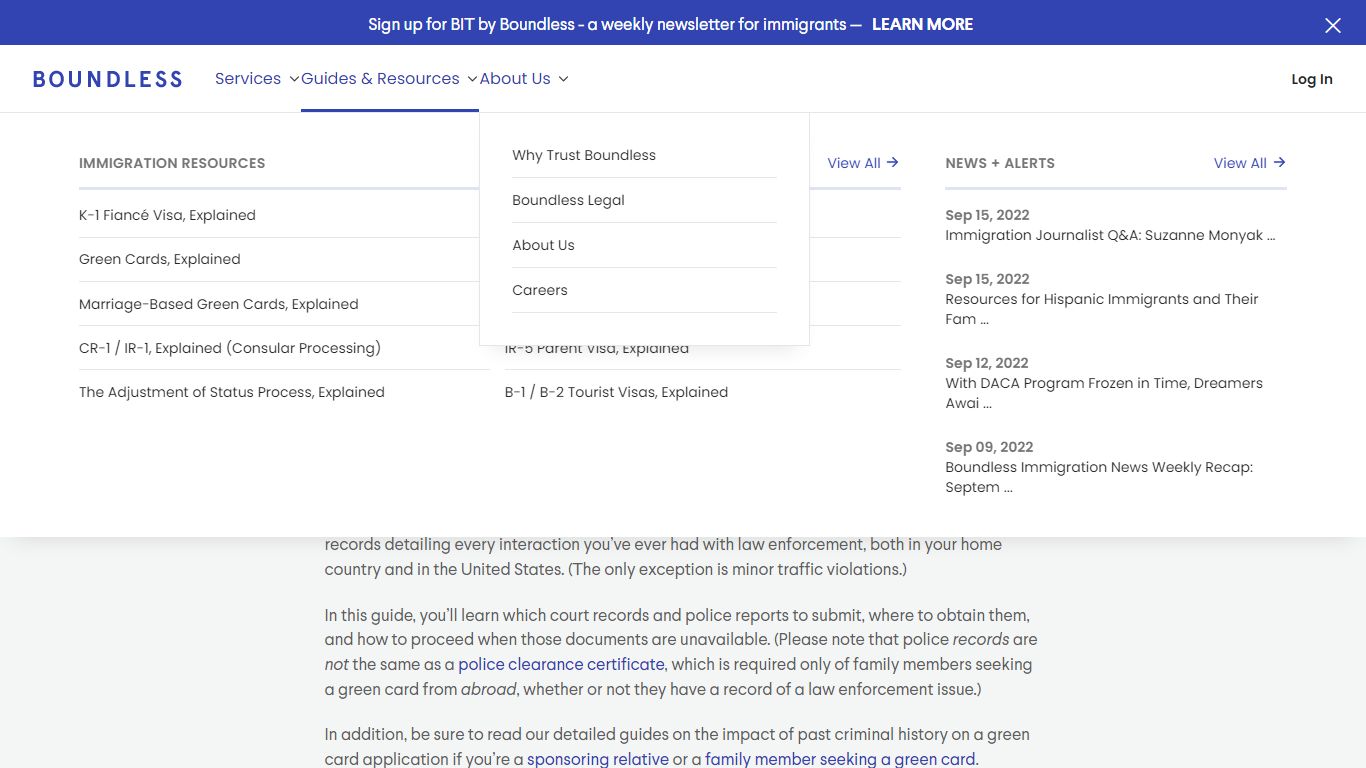Open Marriage-Based Green Cards, Explained

219,304
